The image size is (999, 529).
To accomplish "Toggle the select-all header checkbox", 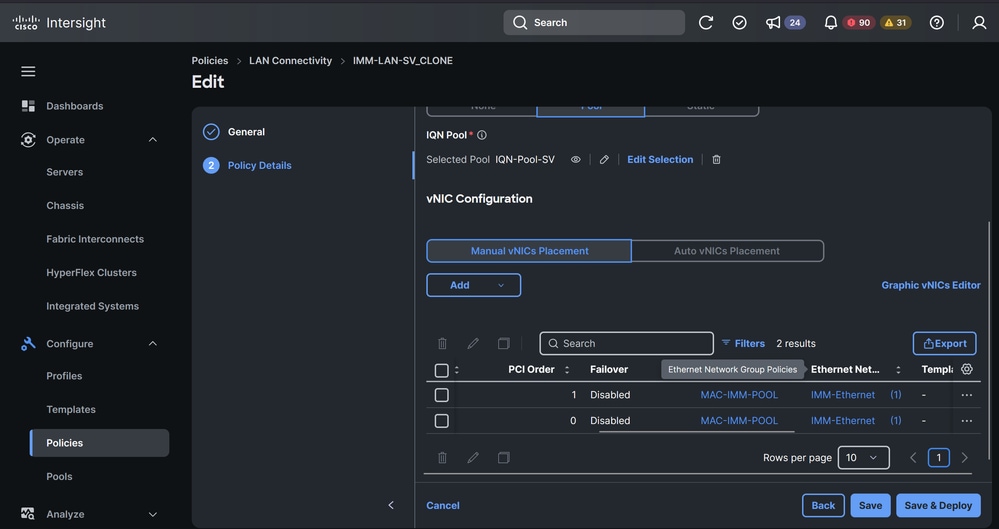I will click(x=442, y=370).
